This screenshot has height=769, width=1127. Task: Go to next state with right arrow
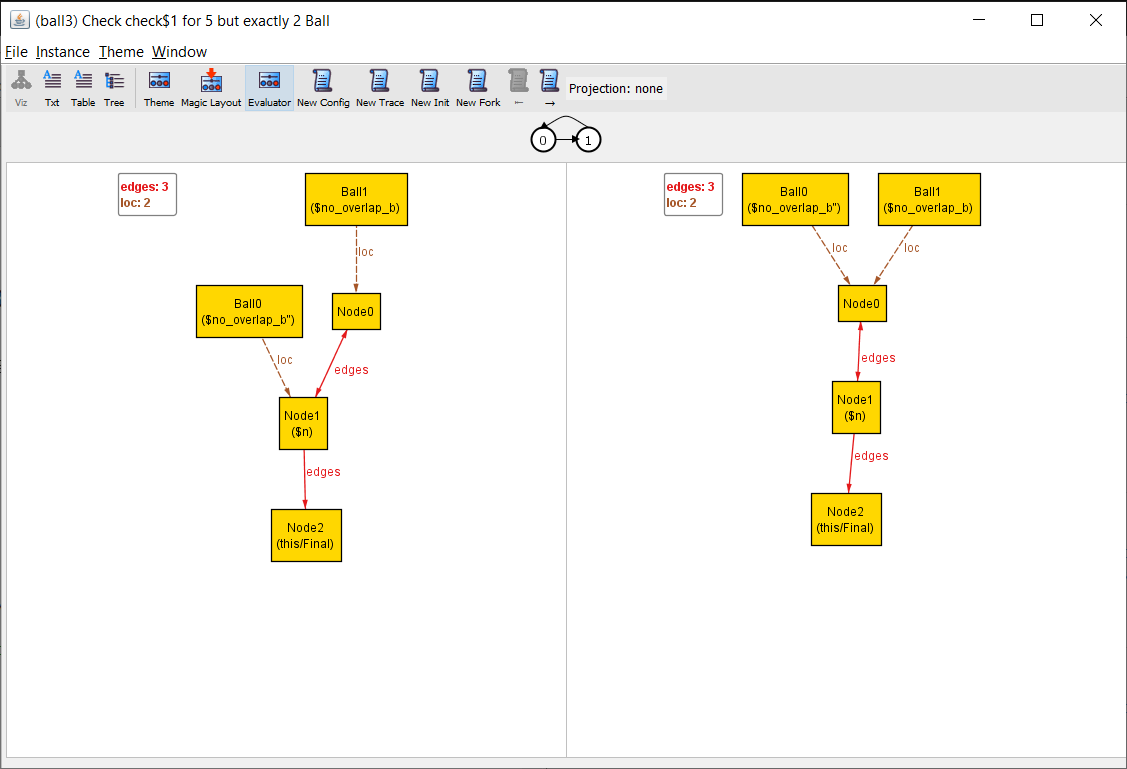tap(549, 88)
